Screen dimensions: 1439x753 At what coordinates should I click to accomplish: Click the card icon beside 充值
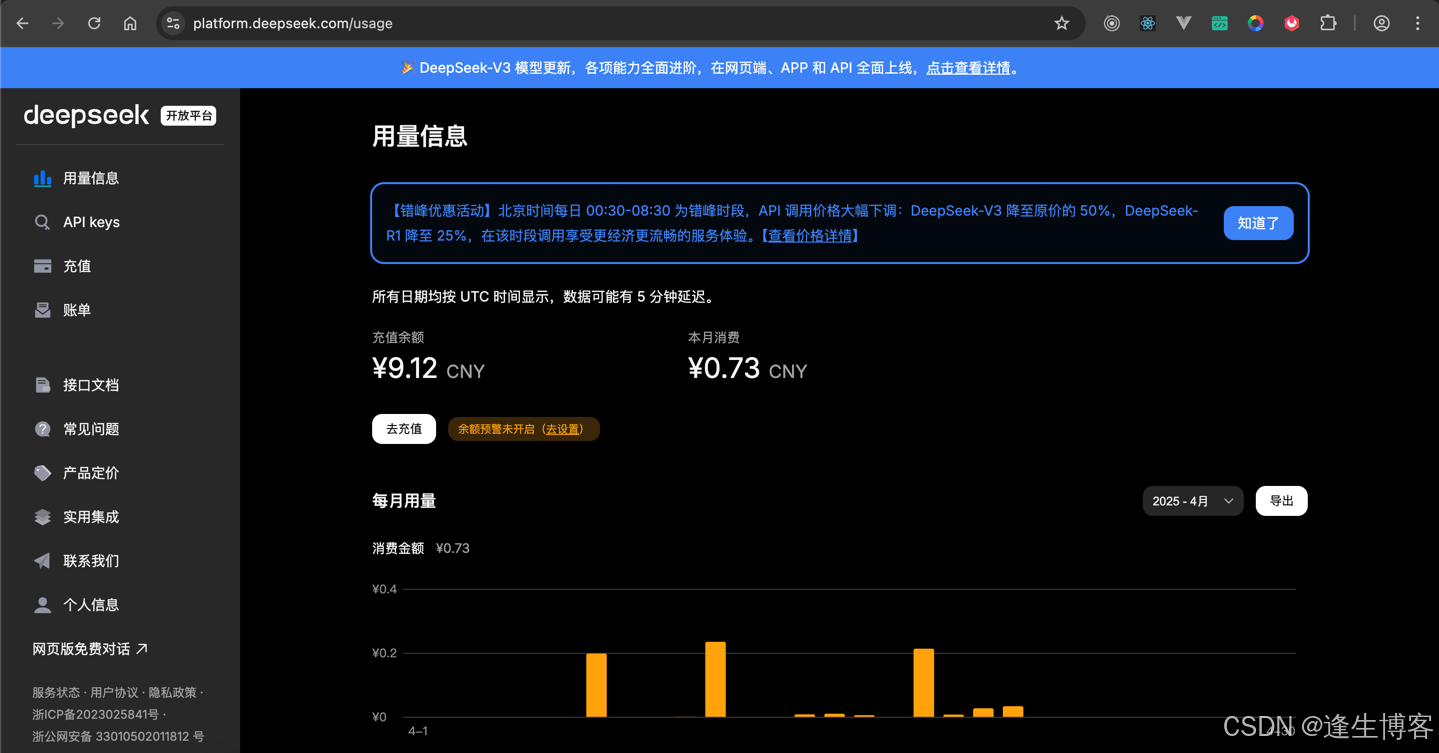point(42,266)
